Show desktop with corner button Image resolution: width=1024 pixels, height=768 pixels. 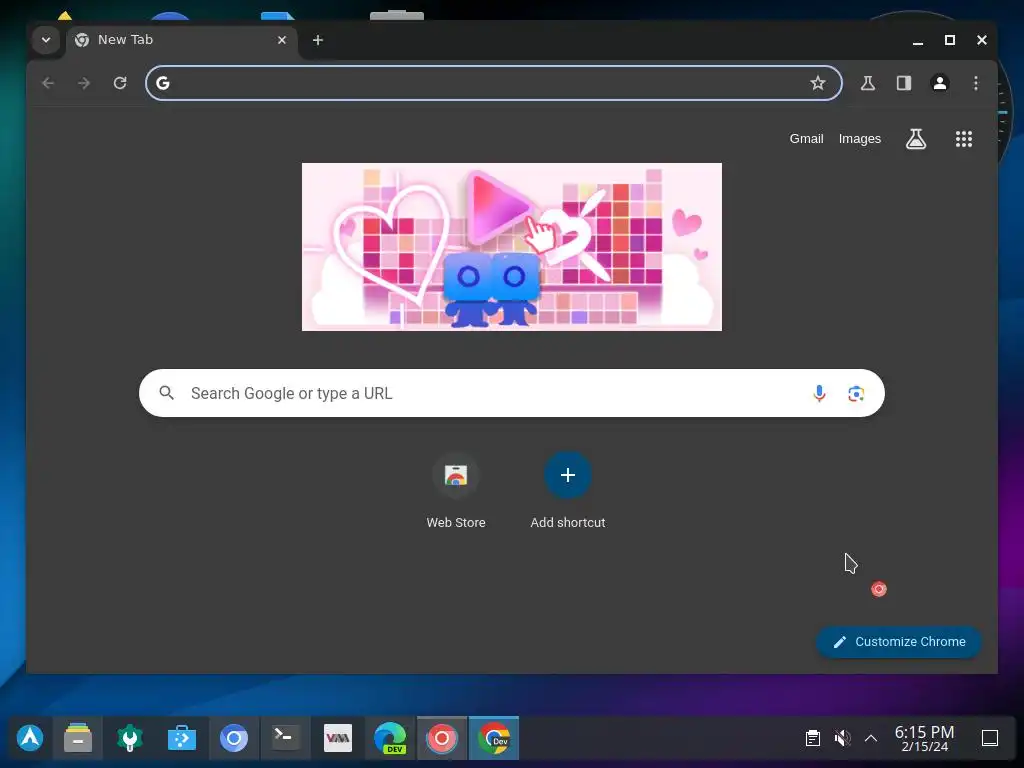coord(990,738)
